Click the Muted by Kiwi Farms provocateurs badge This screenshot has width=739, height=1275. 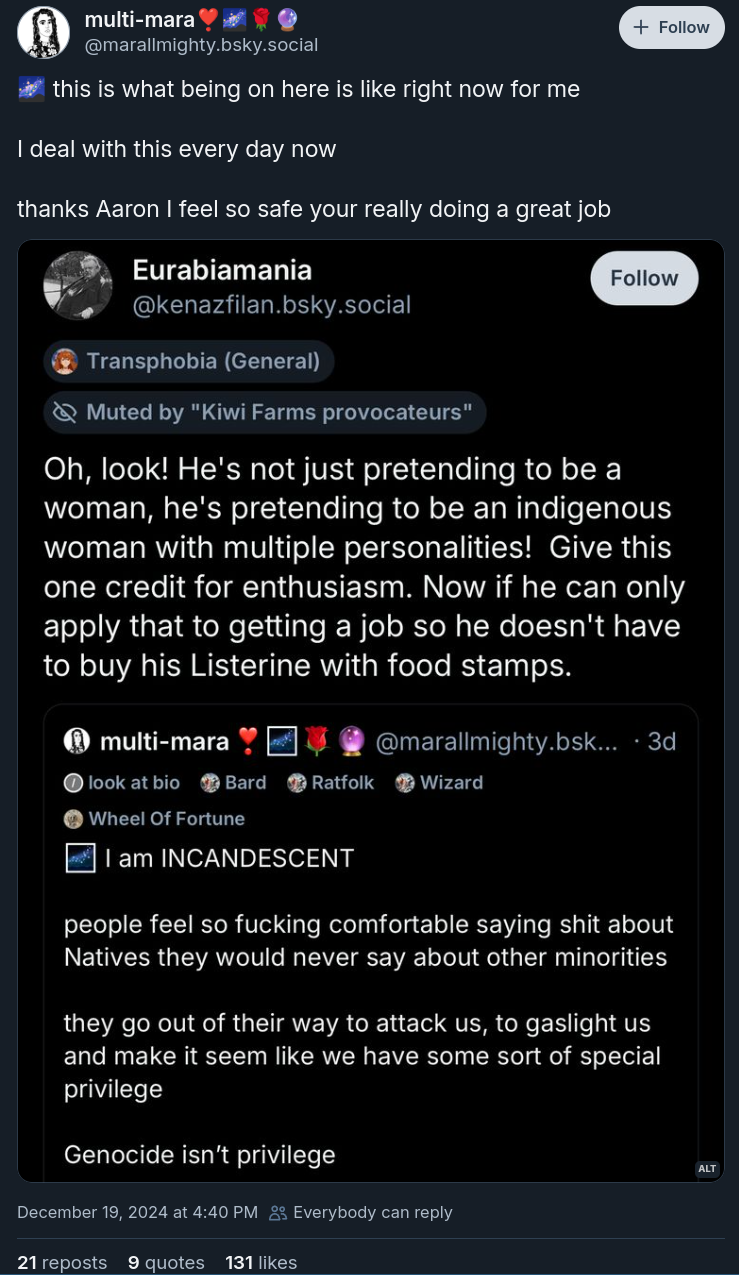coord(265,412)
